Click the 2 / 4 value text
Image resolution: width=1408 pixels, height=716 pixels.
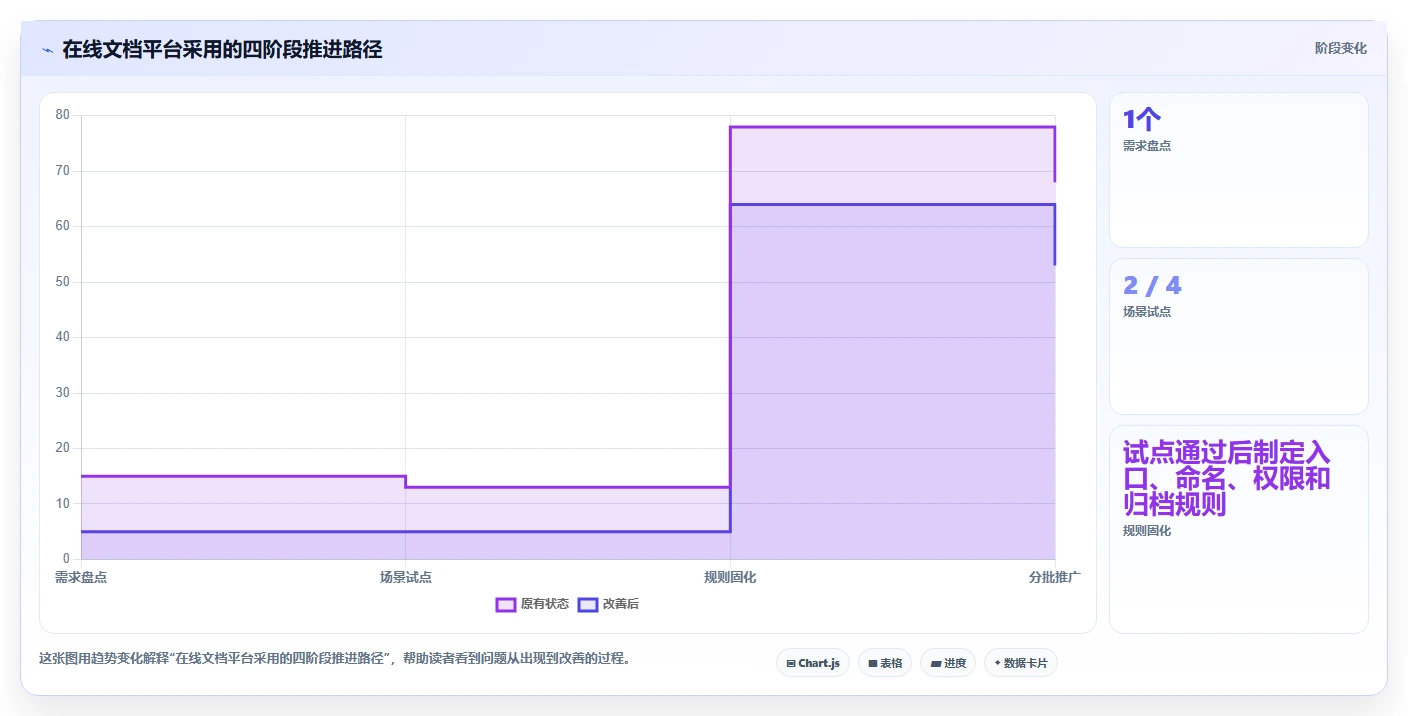(x=1152, y=286)
